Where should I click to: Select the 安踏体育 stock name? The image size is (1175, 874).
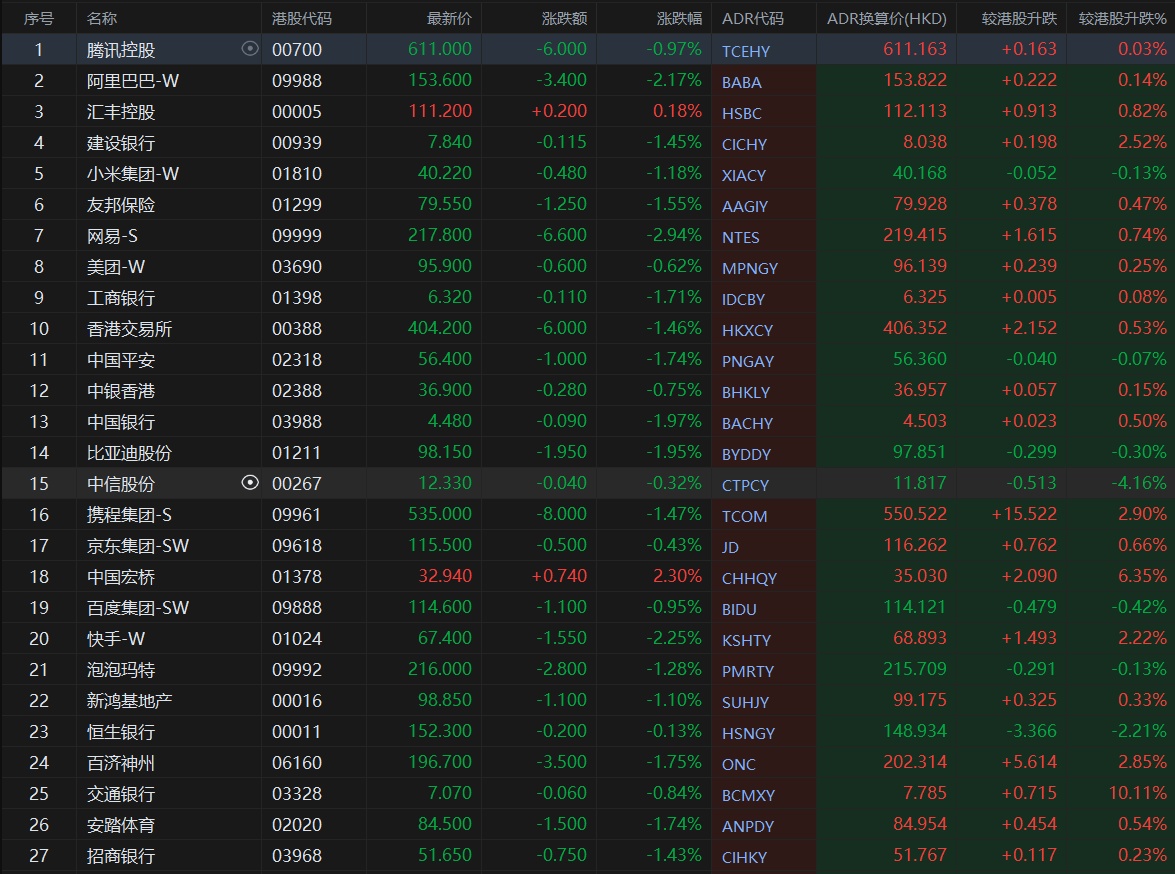coord(121,825)
